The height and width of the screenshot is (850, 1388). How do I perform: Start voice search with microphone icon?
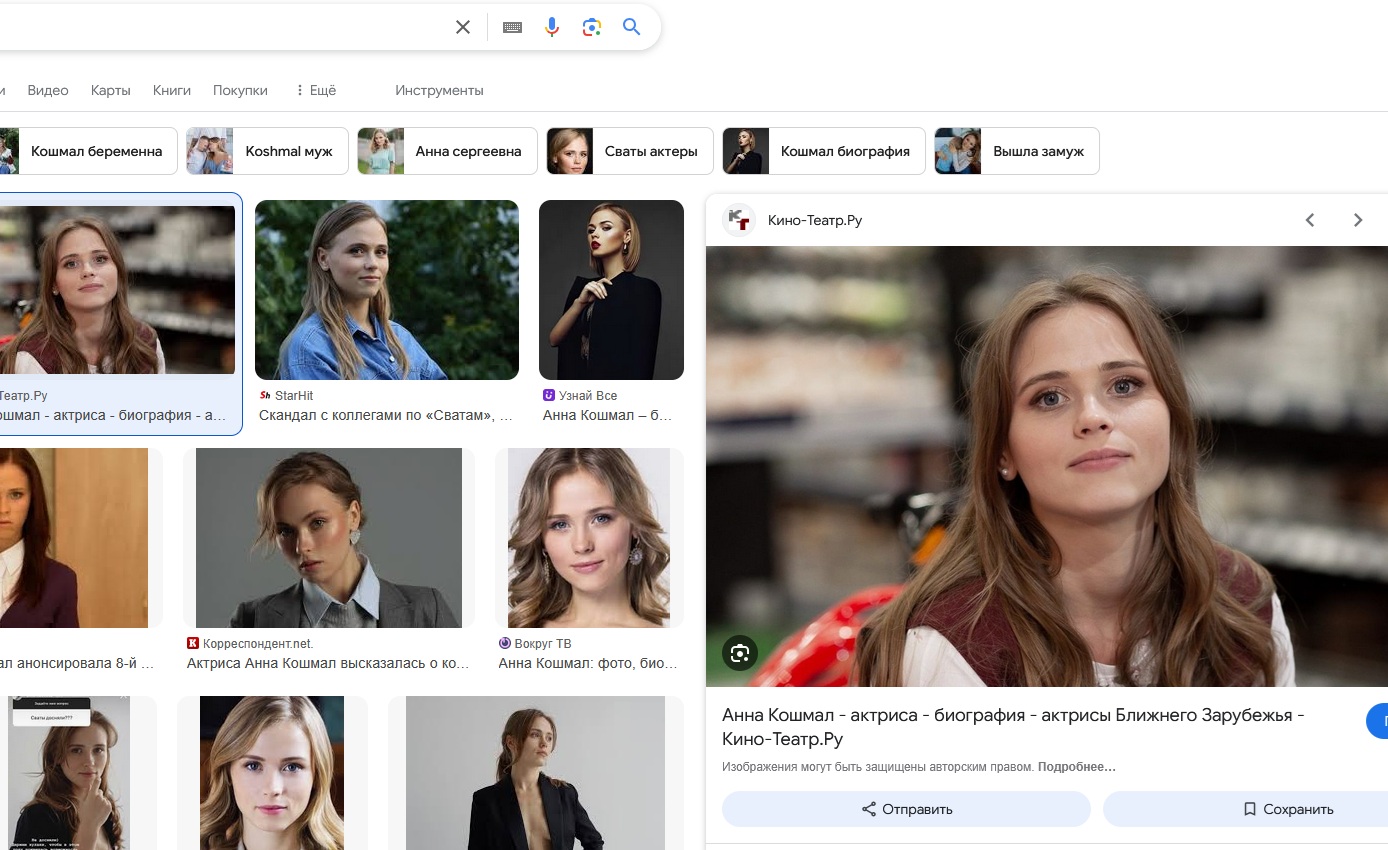(552, 27)
